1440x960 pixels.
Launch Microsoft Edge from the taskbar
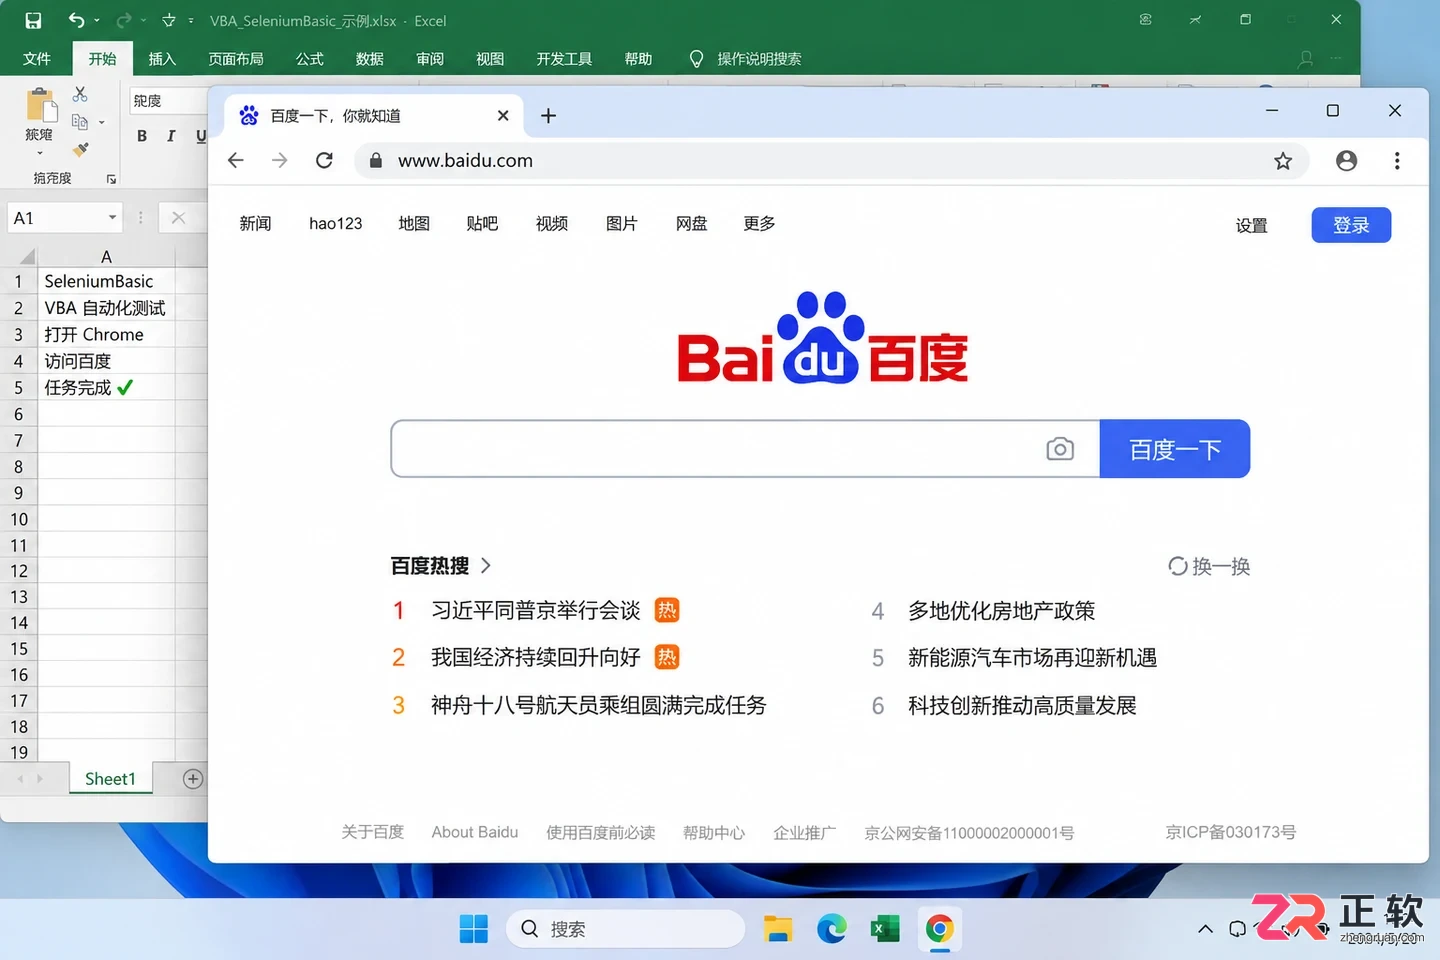pyautogui.click(x=832, y=929)
